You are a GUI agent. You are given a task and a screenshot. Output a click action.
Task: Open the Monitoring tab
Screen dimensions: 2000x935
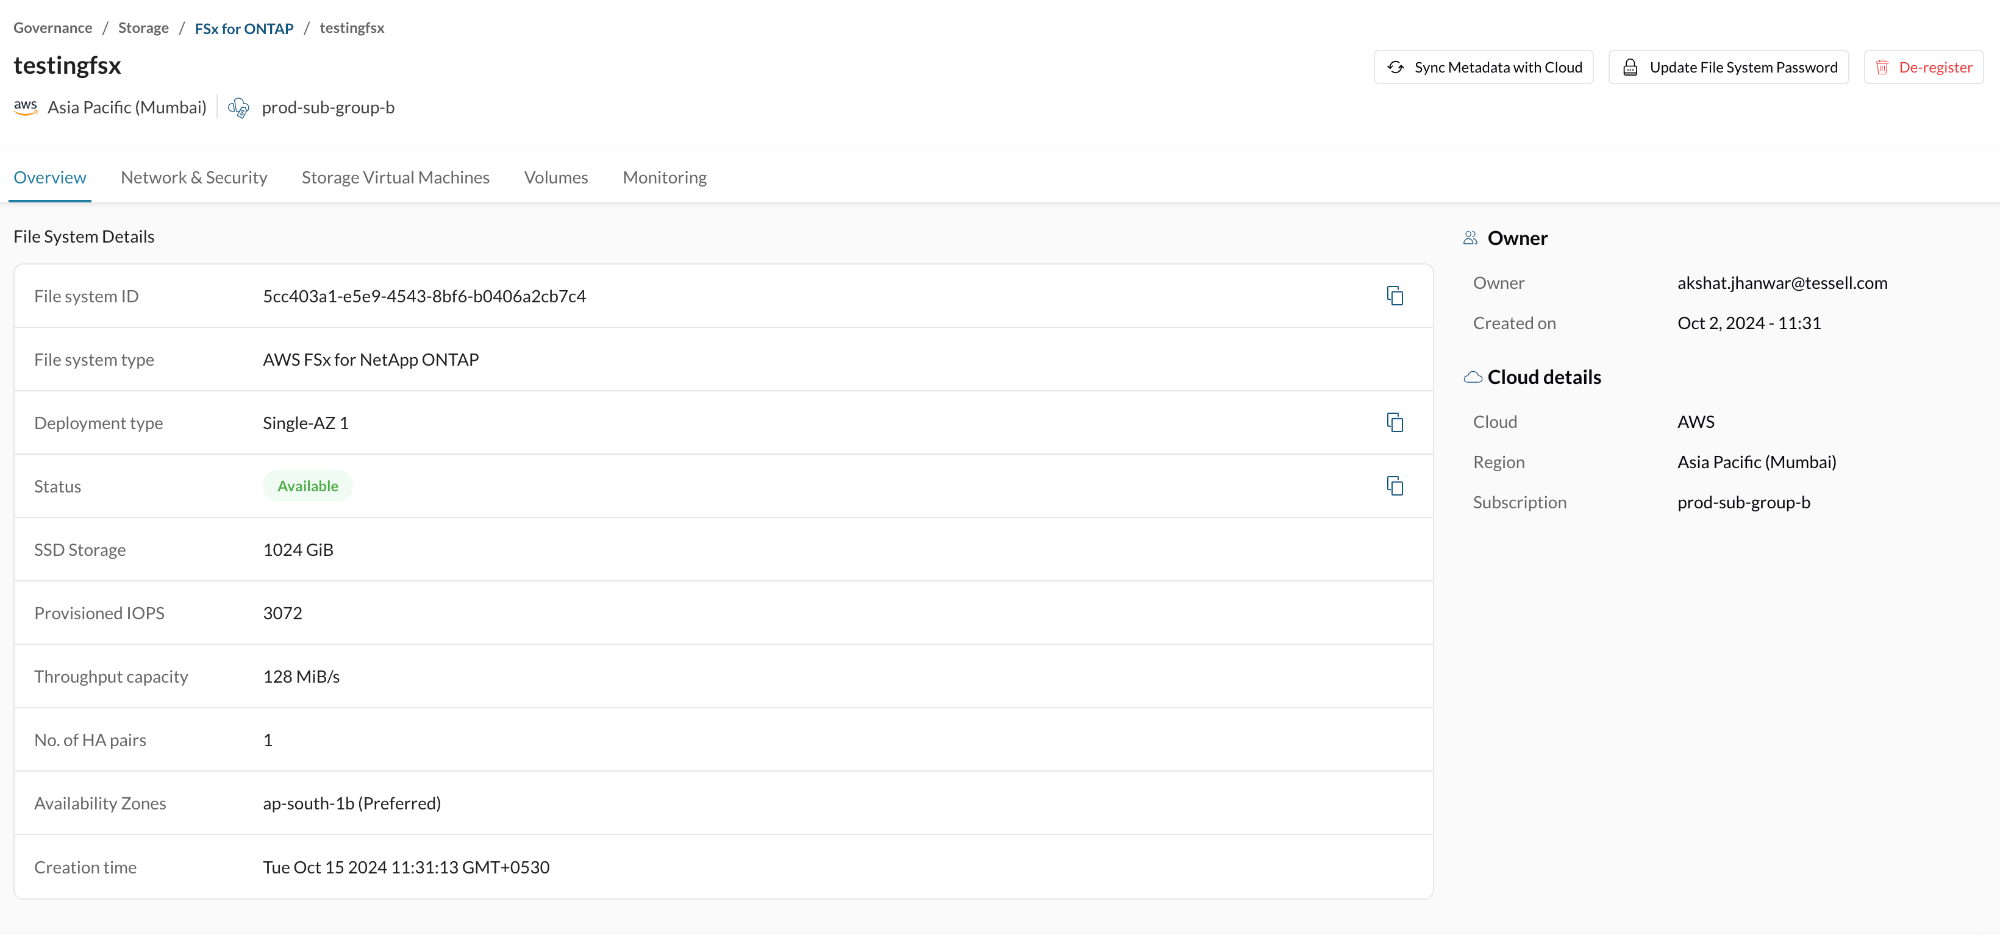[665, 177]
